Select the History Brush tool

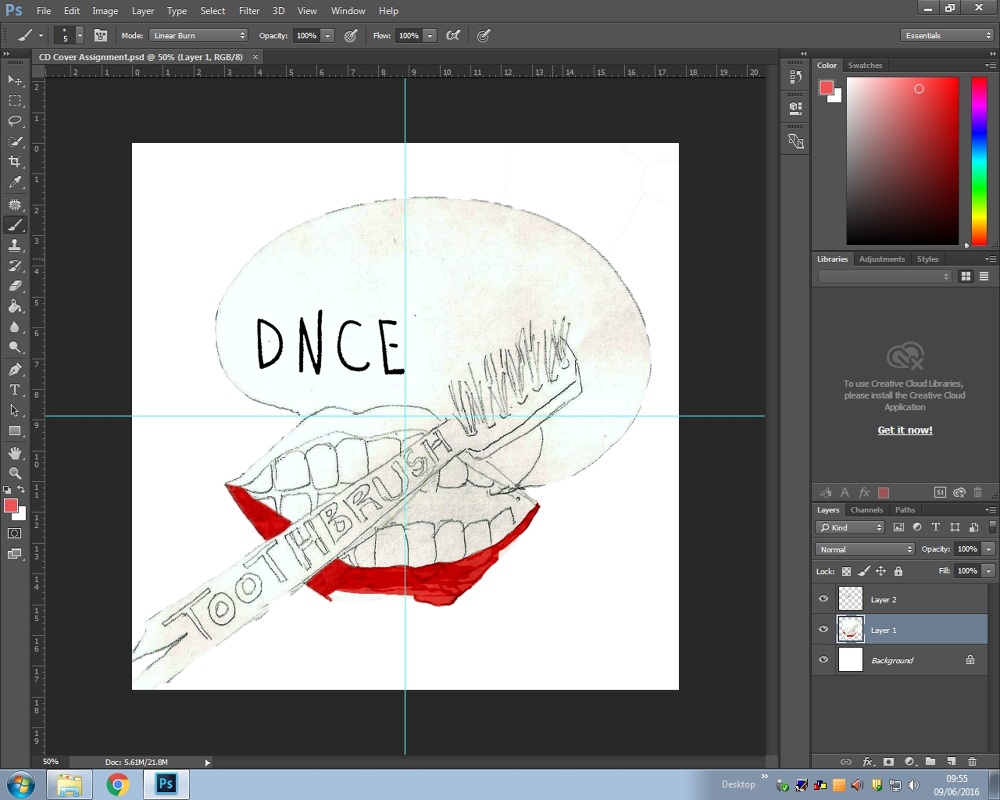coord(15,266)
